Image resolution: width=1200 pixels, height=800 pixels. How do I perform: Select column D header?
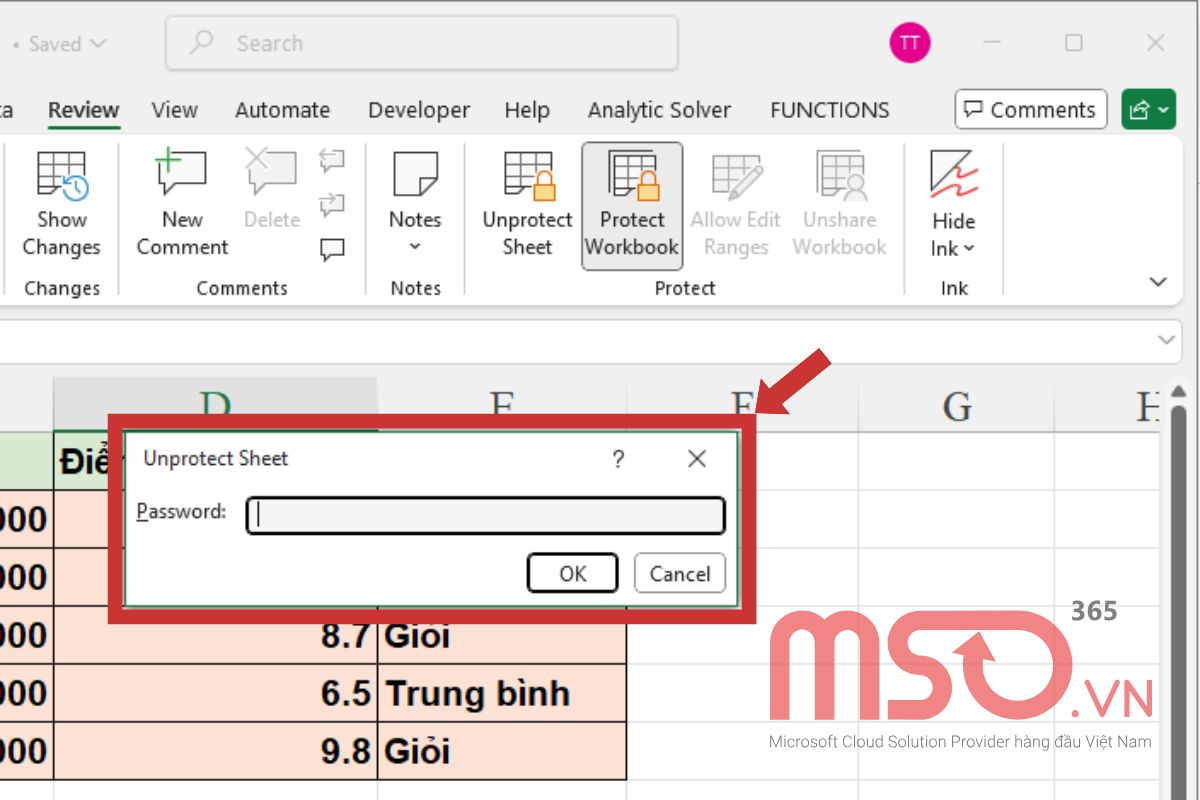[215, 397]
